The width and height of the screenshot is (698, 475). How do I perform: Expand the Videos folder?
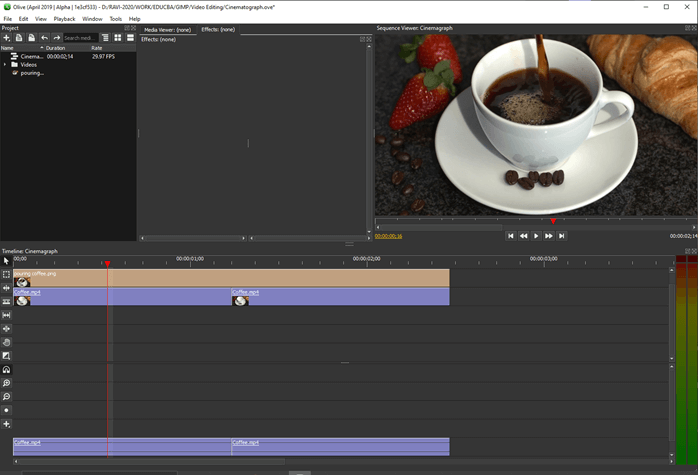point(5,65)
